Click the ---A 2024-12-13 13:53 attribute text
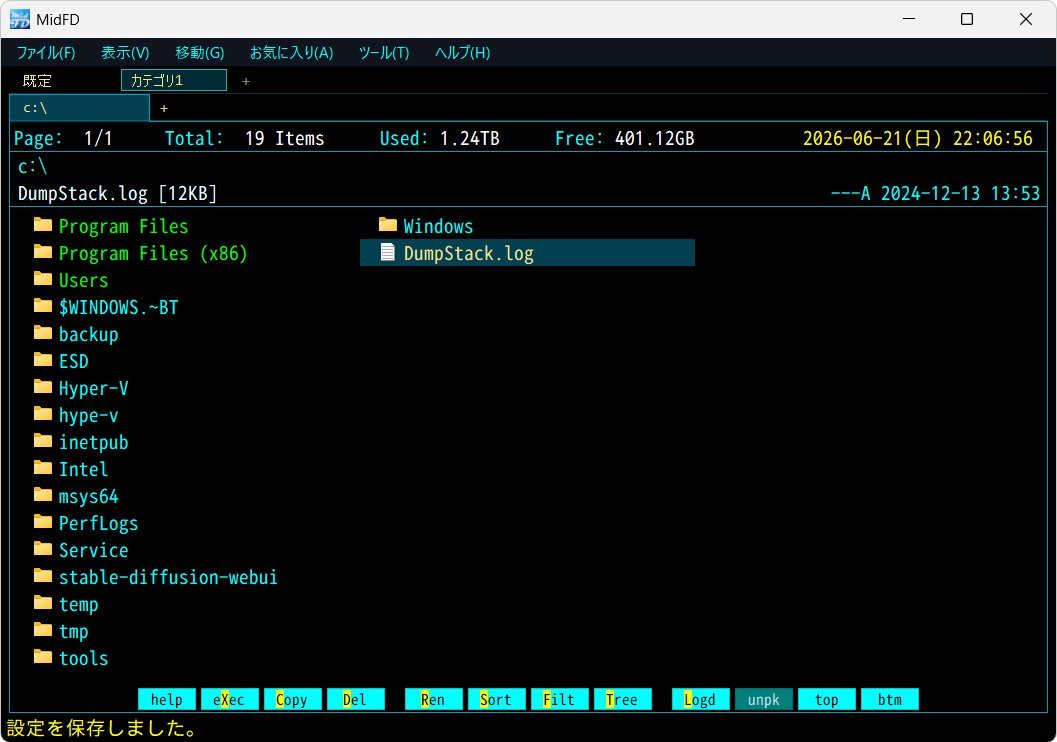 click(x=935, y=193)
